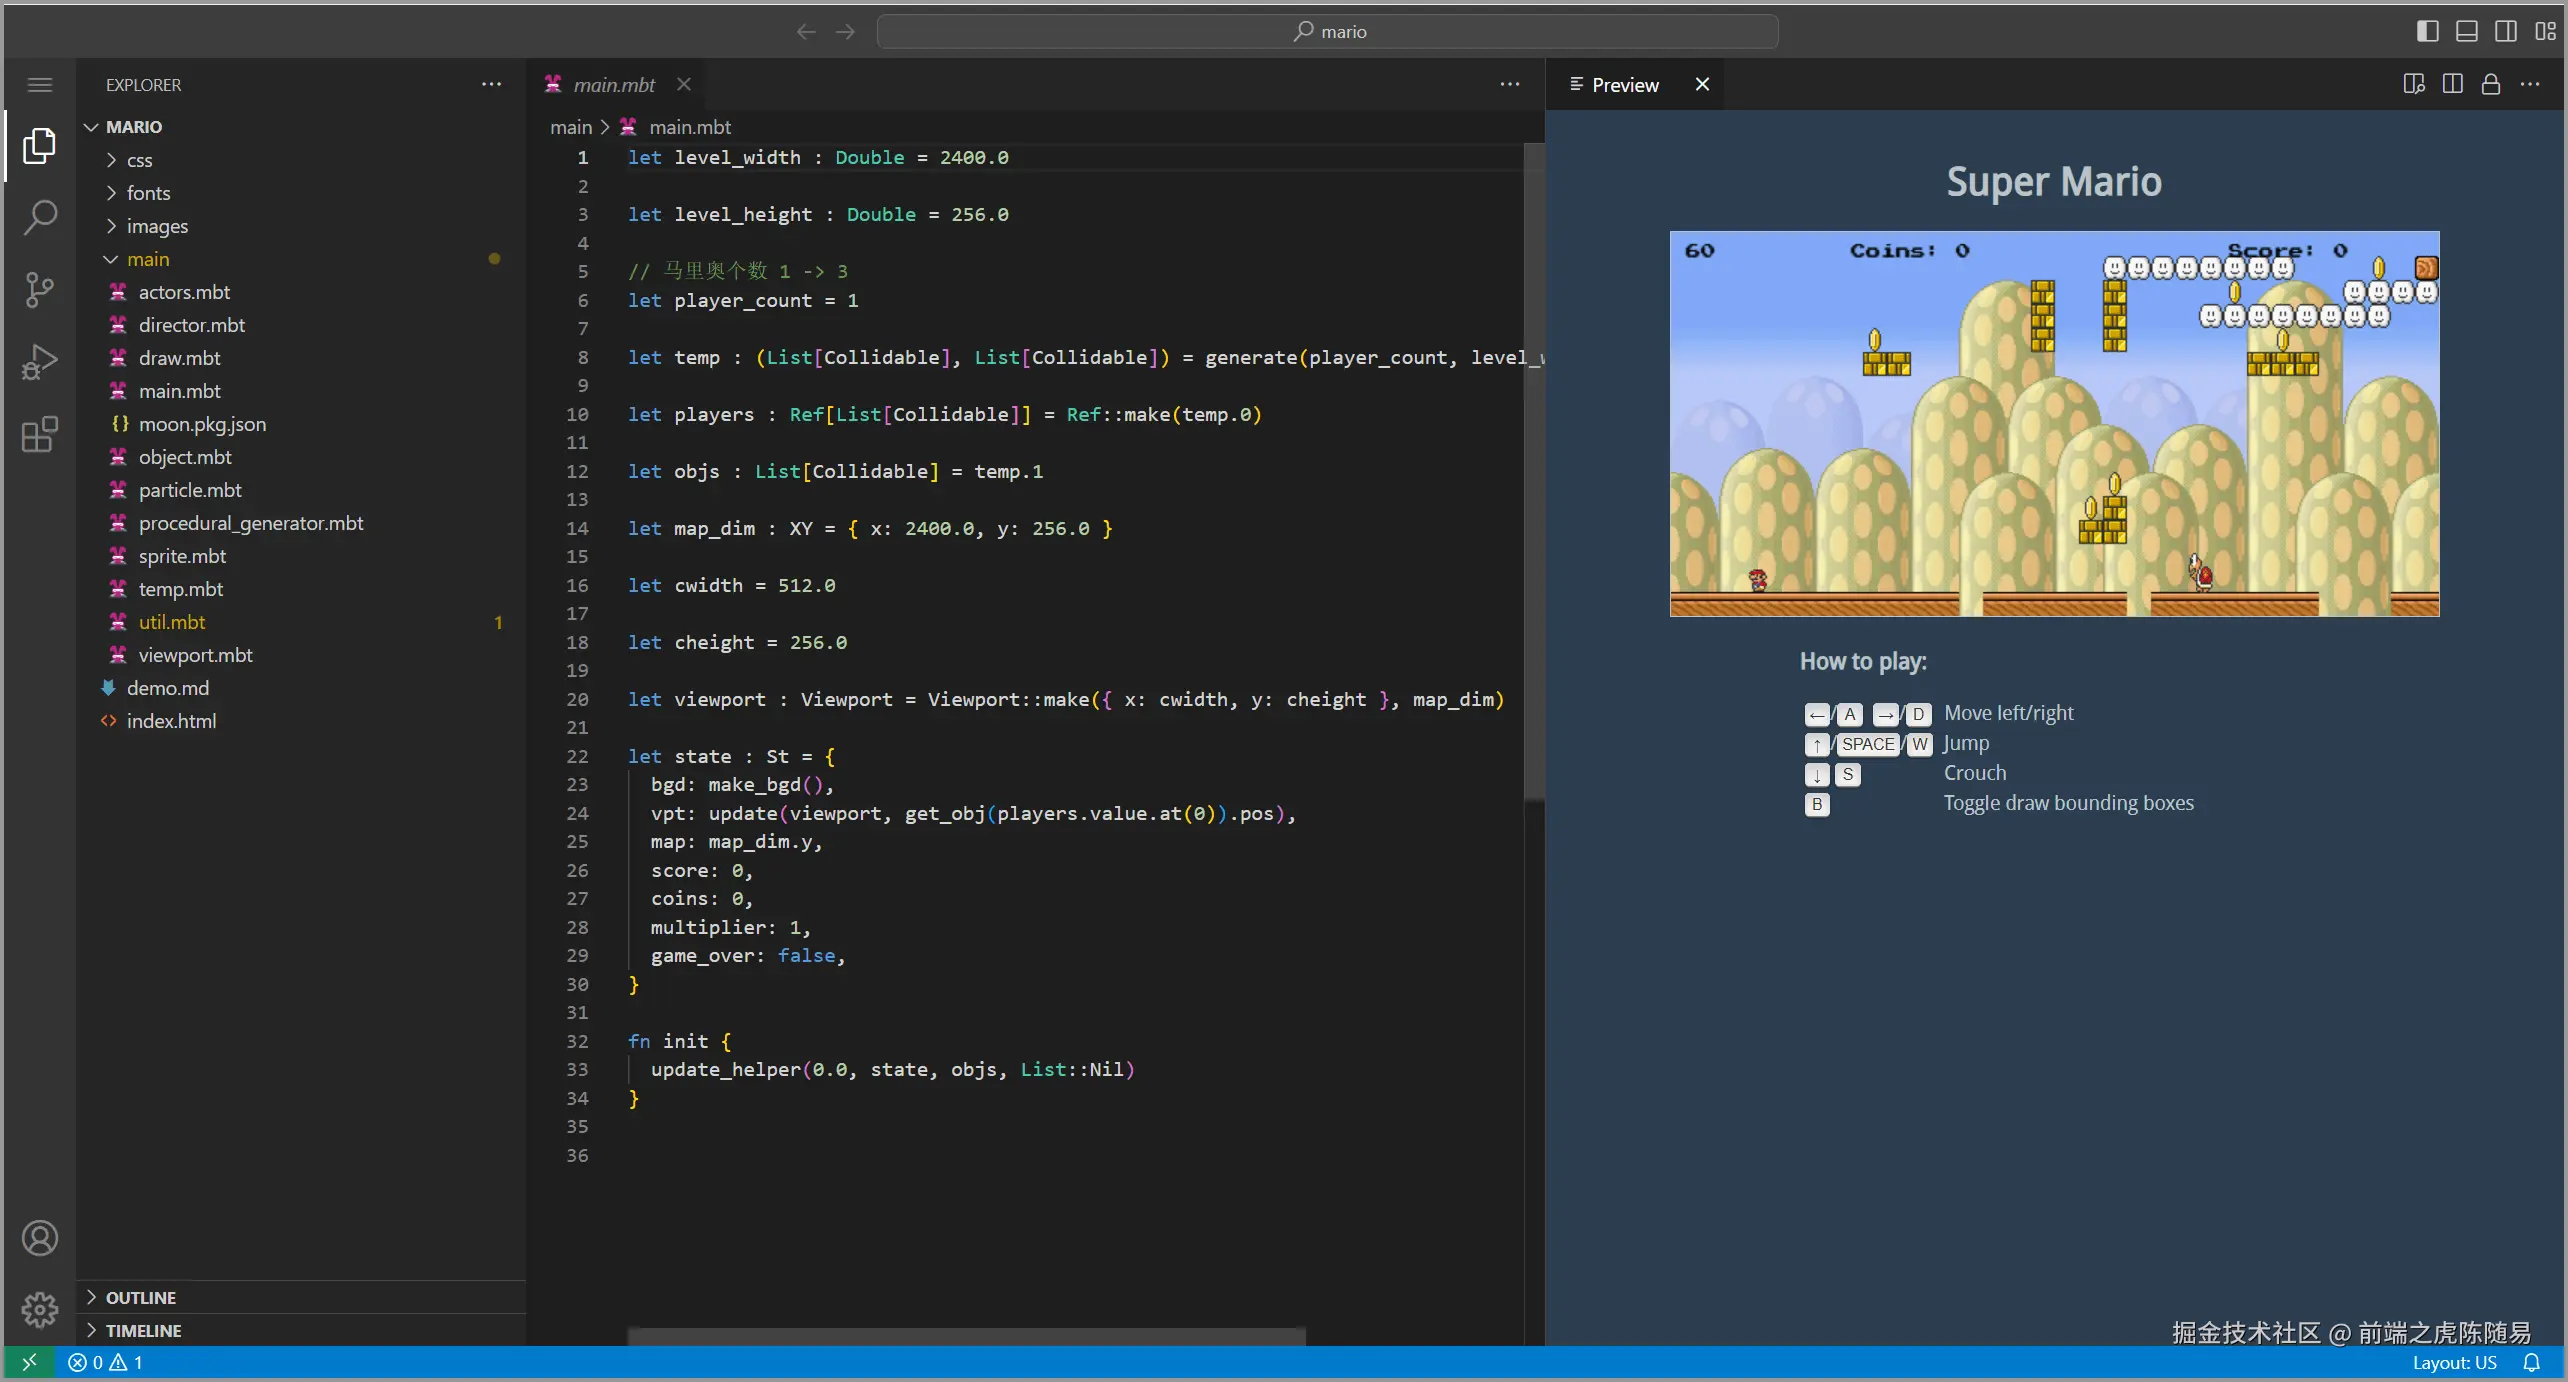
Task: Click show source icon in Preview toolbar
Action: tap(2414, 85)
